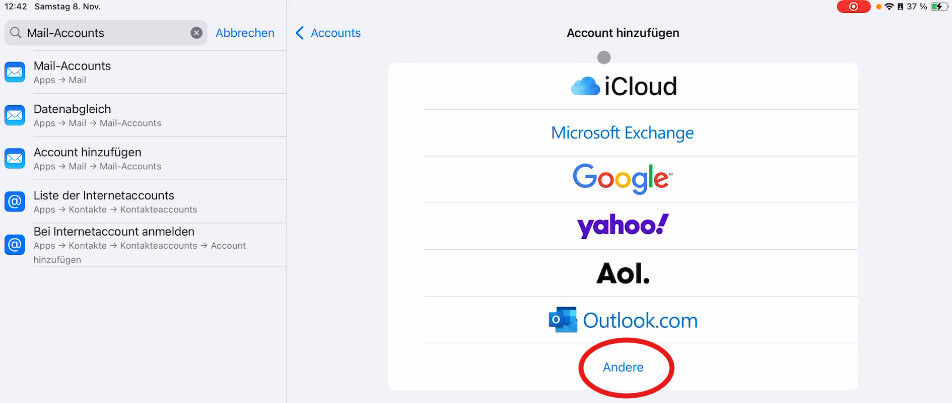Tap the red screen recording indicator
The width and height of the screenshot is (952, 403).
coord(854,7)
